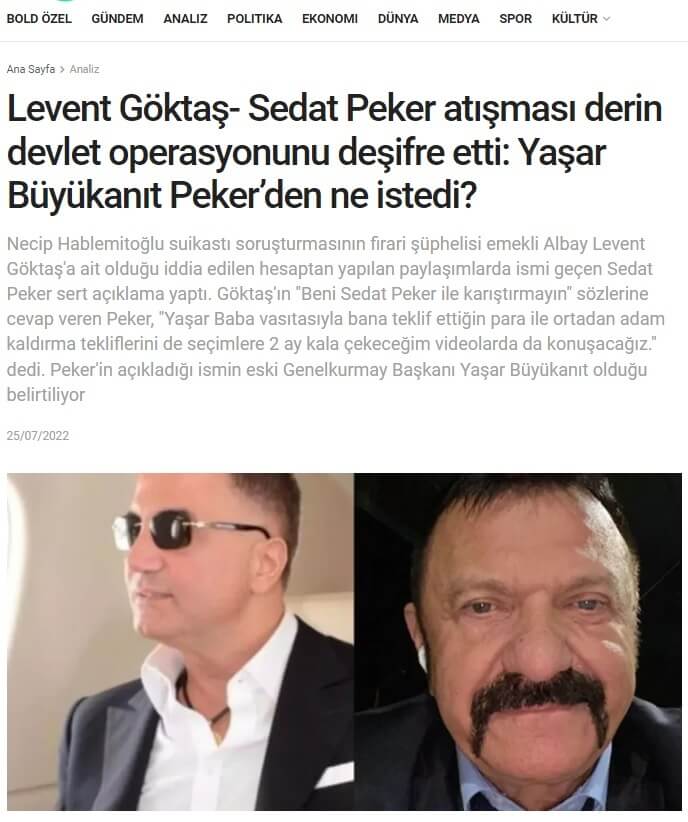Open the BOLD ÖZEL menu item
Viewport: 688px width, 822px height.
click(39, 19)
